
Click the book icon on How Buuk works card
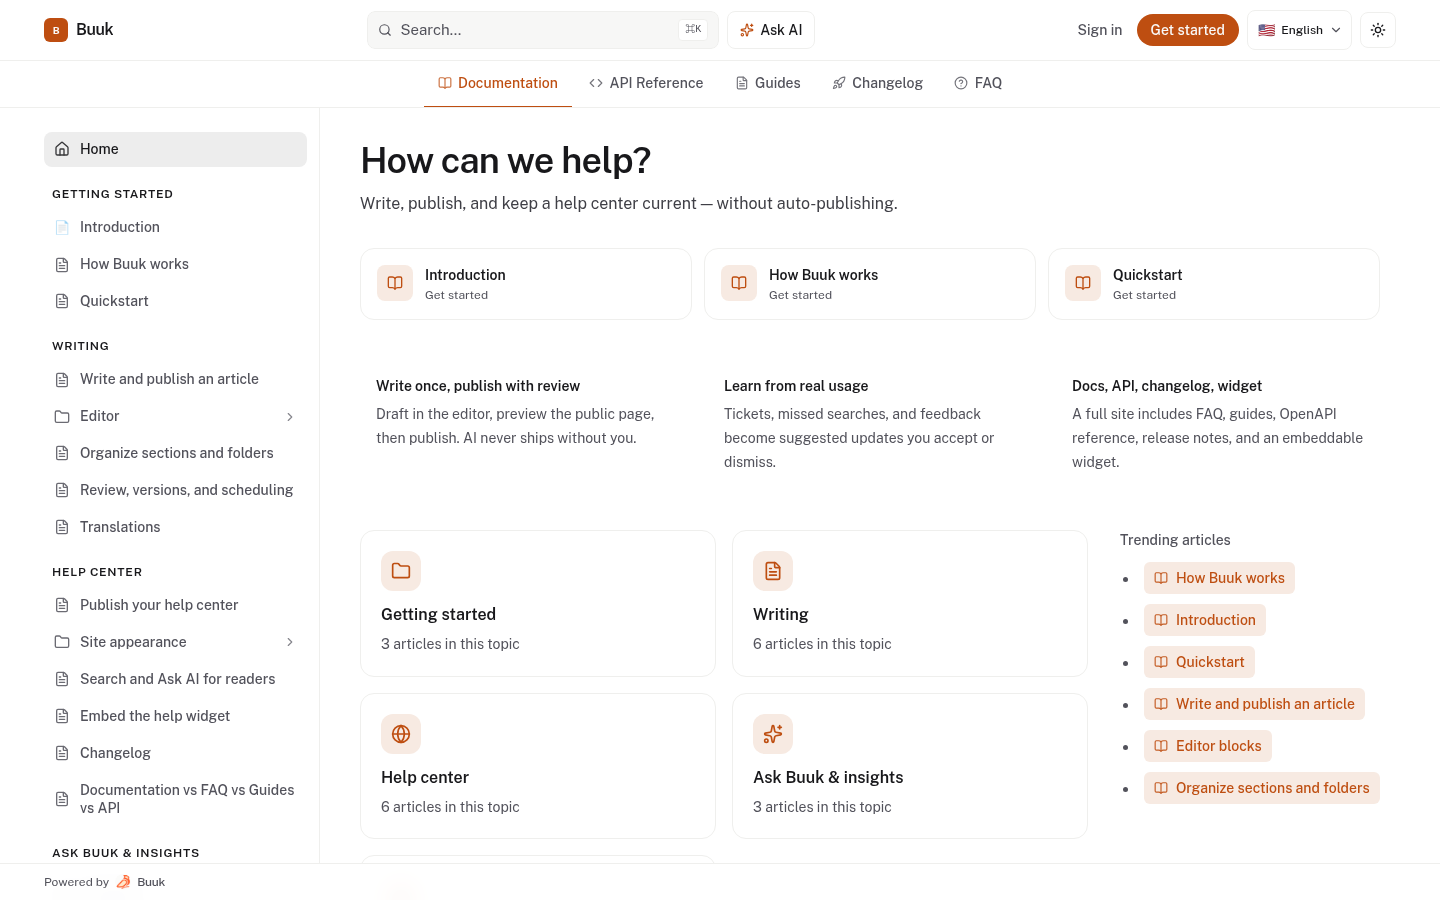pyautogui.click(x=739, y=283)
